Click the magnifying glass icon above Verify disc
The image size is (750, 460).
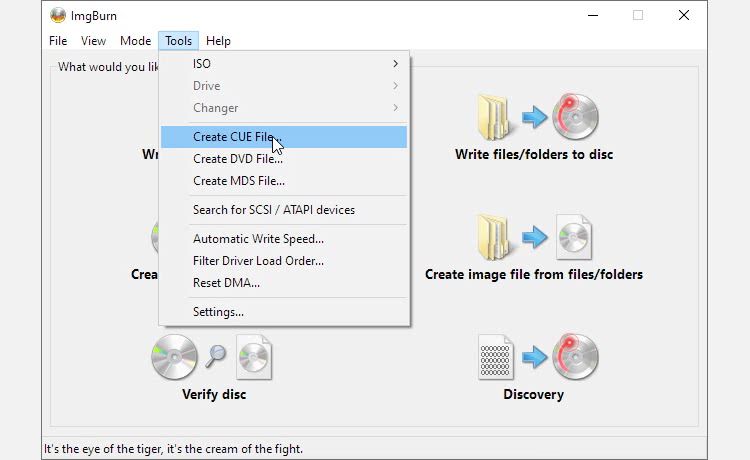[x=216, y=356]
